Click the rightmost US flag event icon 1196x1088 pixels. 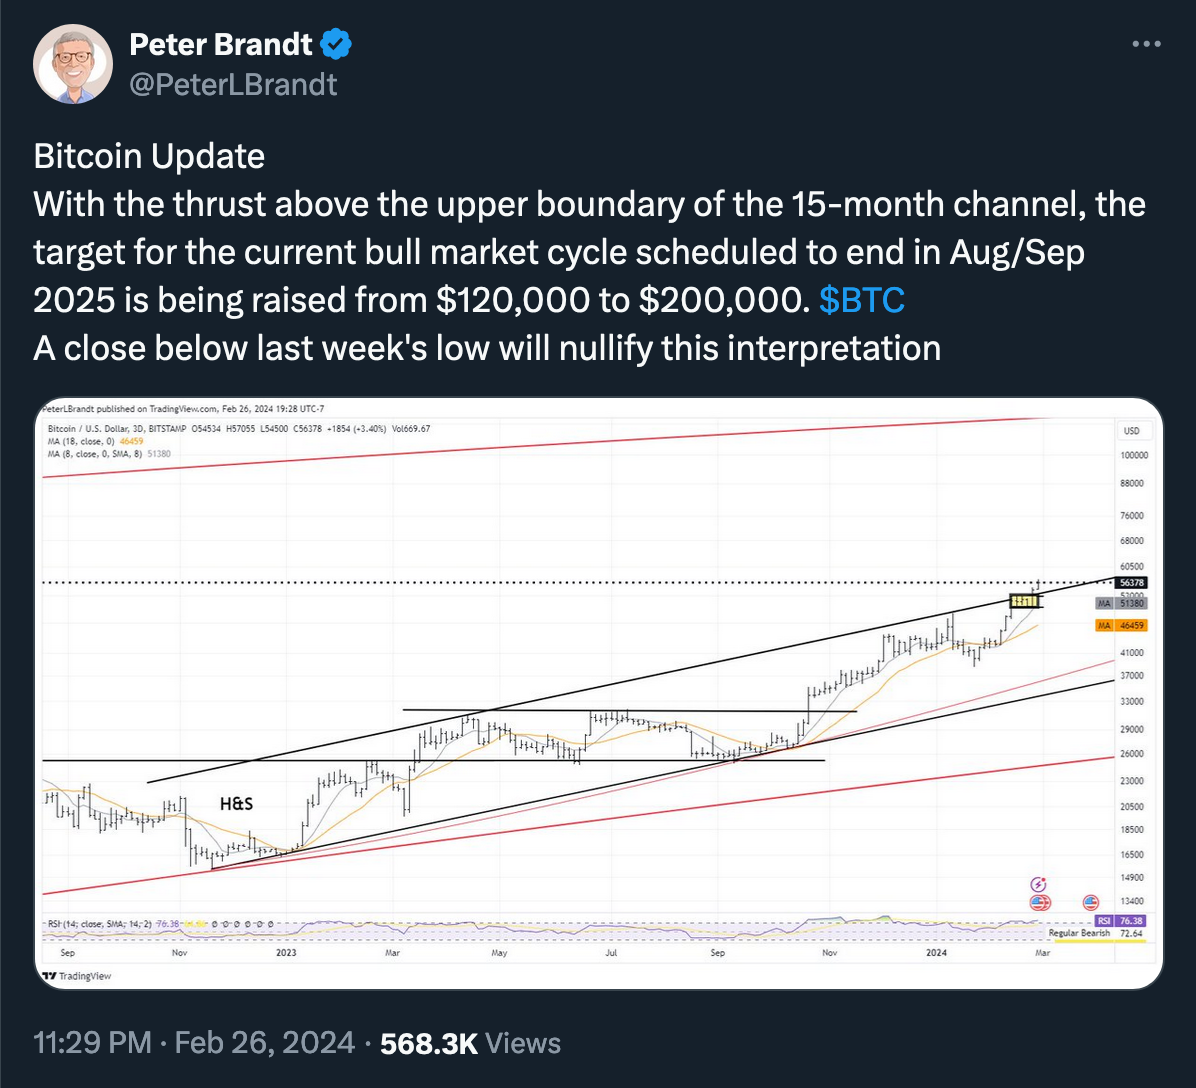tap(1090, 903)
